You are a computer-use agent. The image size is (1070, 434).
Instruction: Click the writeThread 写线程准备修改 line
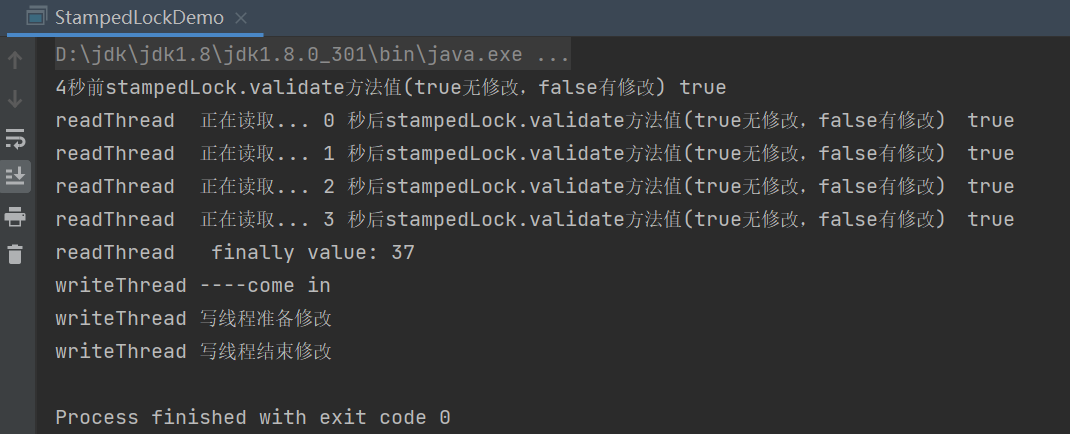click(x=193, y=318)
